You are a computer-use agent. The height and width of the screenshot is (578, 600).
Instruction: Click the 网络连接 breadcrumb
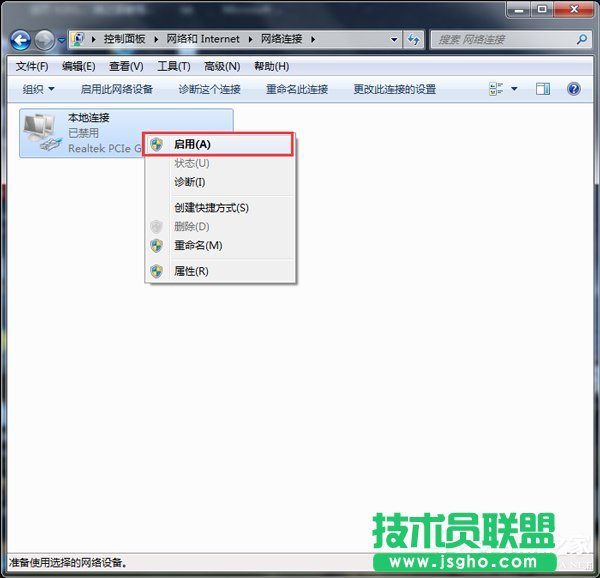[x=282, y=39]
